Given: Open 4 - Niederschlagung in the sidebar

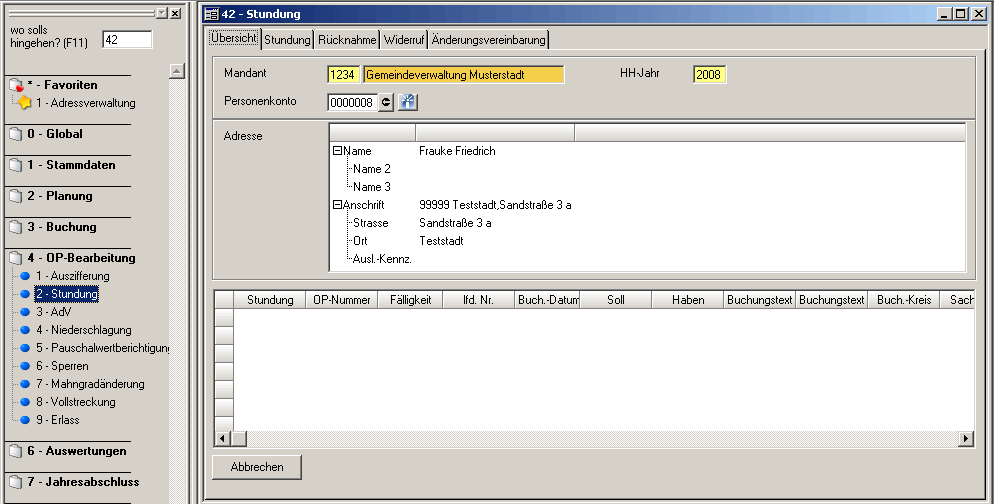Looking at the screenshot, I should [x=83, y=330].
